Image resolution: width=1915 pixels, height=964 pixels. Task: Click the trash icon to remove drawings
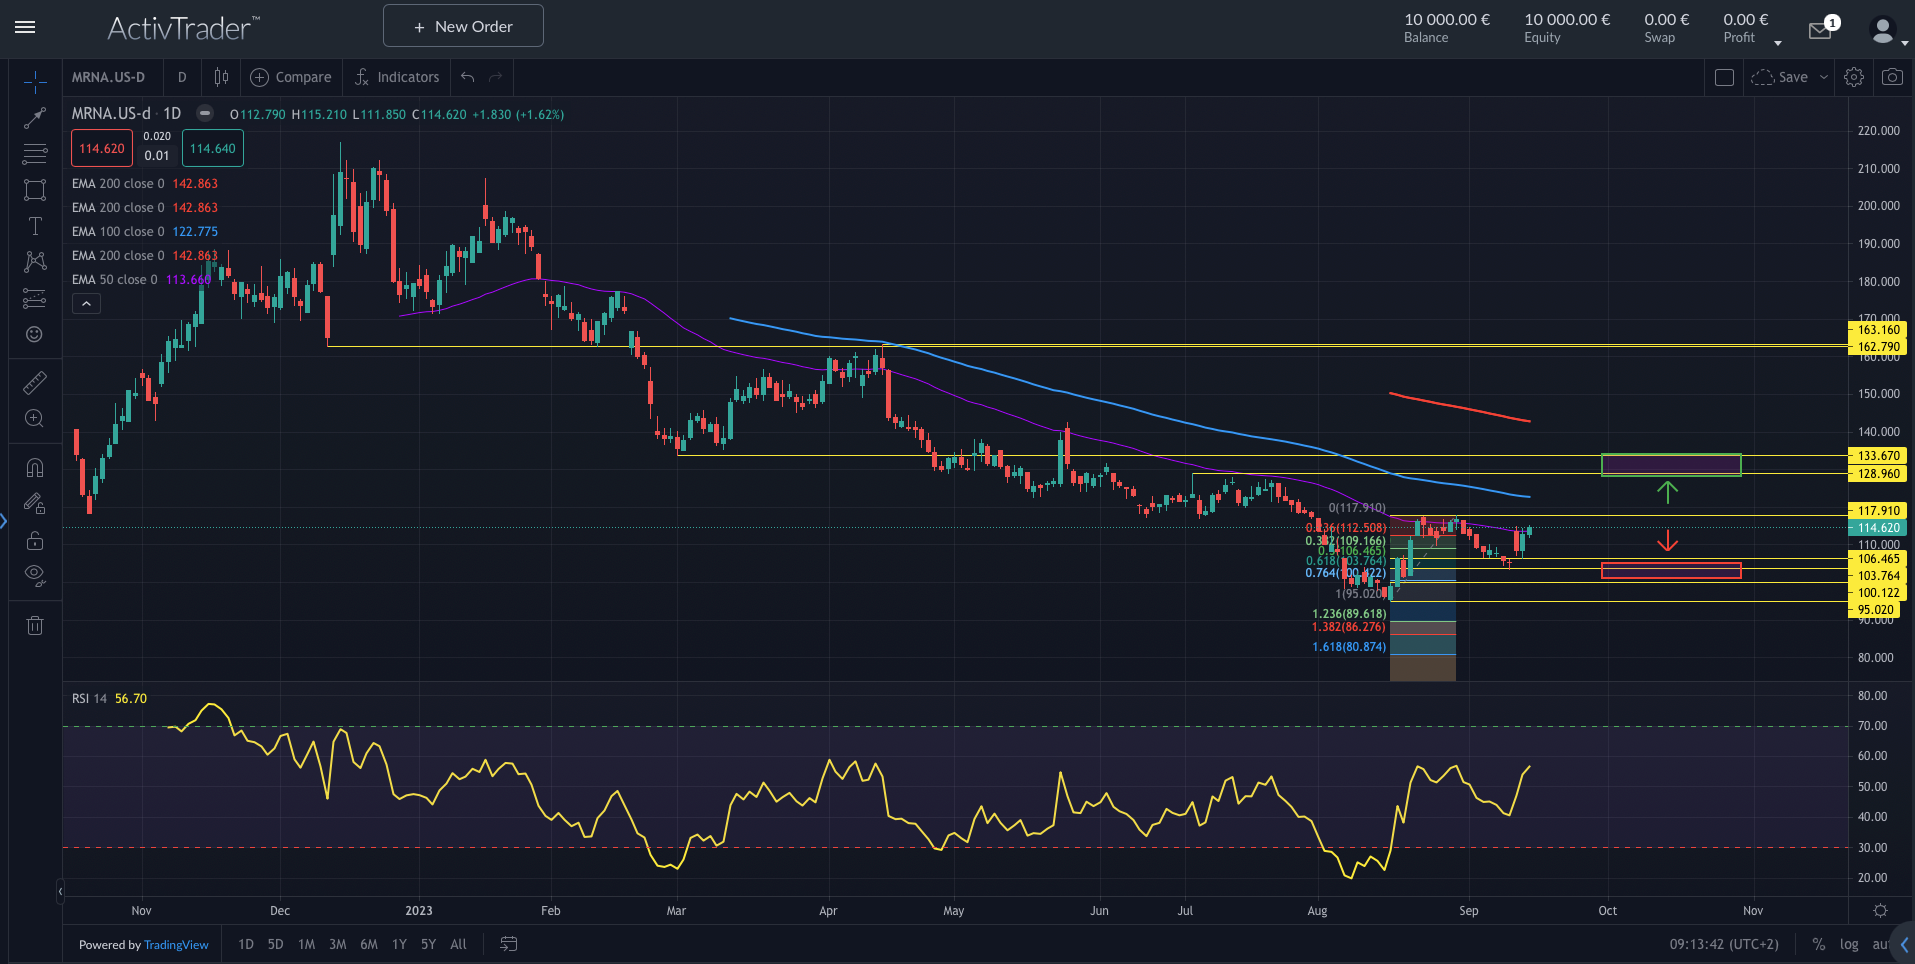[35, 626]
